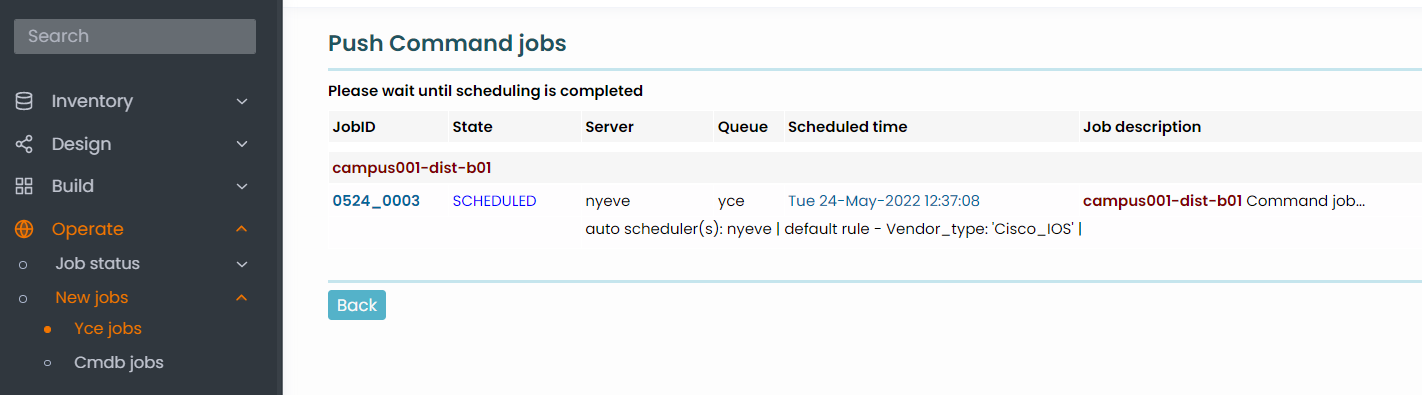Expand the Job status submenu chevron
The width and height of the screenshot is (1422, 395).
click(x=241, y=264)
